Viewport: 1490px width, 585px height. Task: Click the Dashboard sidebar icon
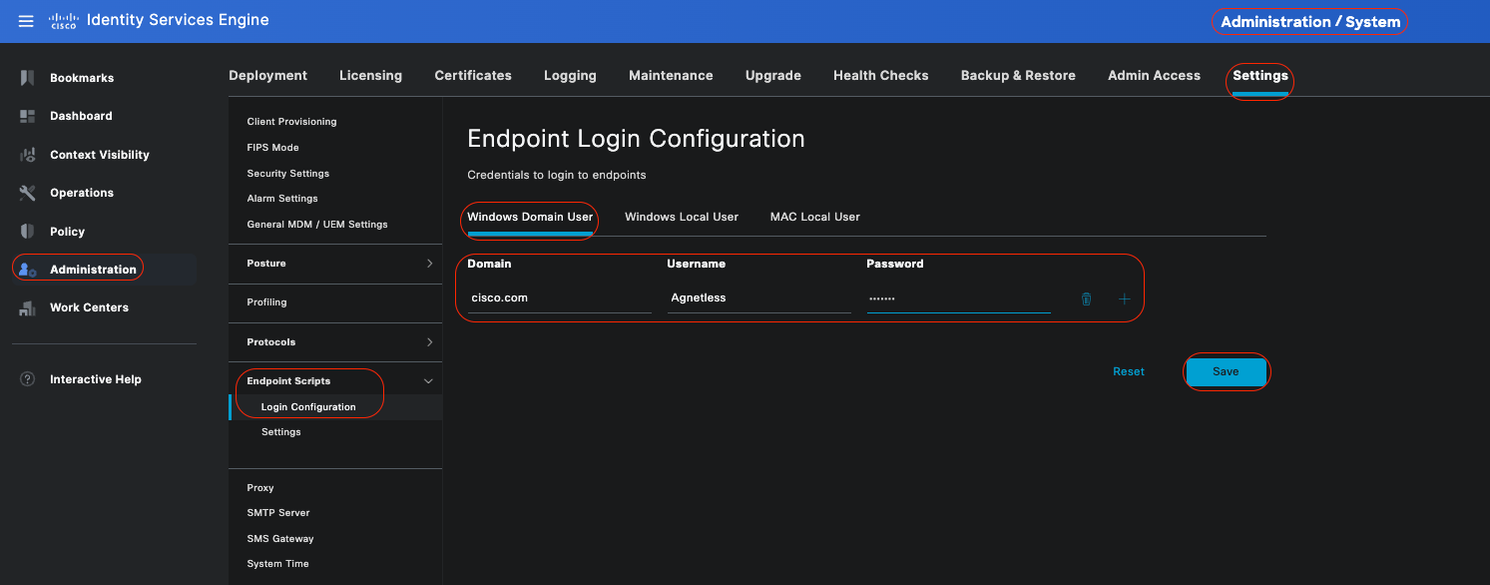tap(28, 116)
